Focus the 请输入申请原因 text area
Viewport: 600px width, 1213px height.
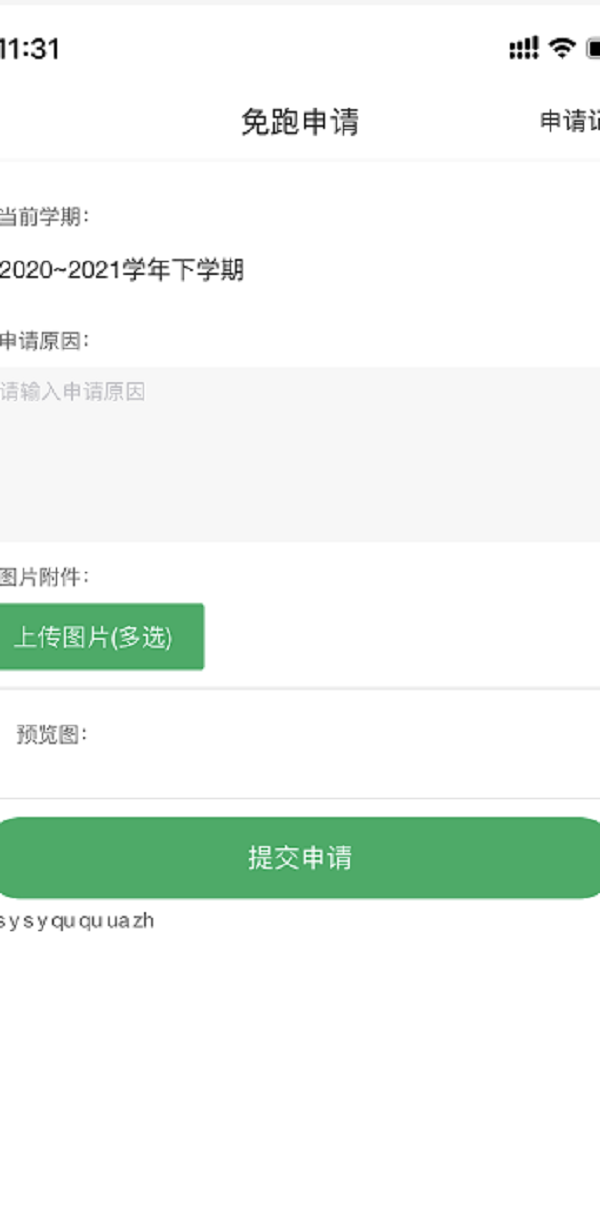click(300, 455)
